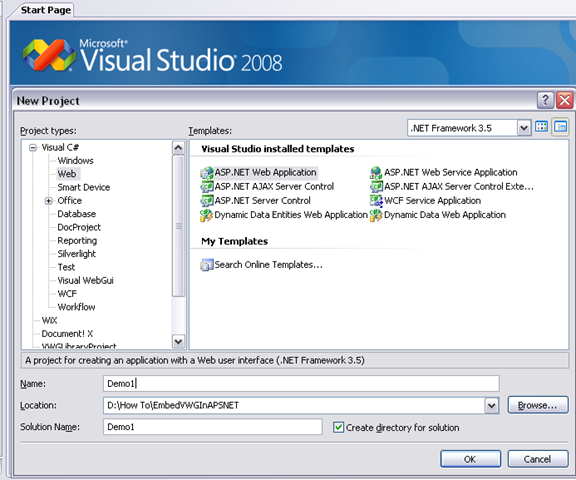Click the WCF Service Application label
This screenshot has height=480, width=576.
(x=432, y=201)
